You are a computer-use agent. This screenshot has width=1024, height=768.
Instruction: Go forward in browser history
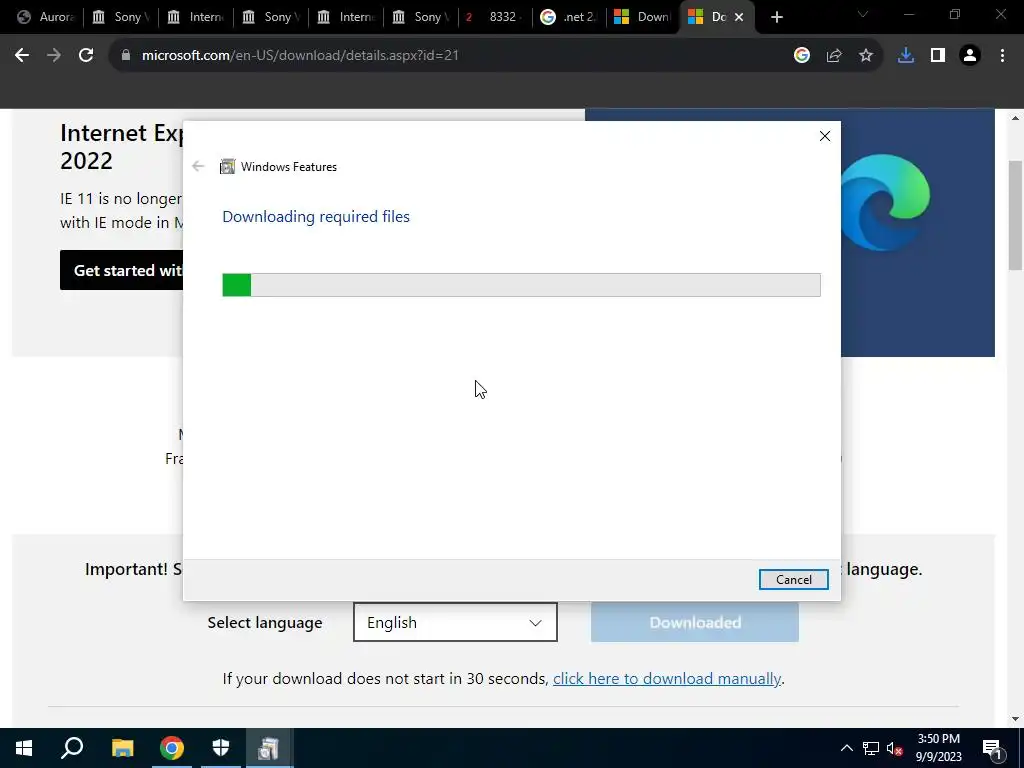[54, 56]
